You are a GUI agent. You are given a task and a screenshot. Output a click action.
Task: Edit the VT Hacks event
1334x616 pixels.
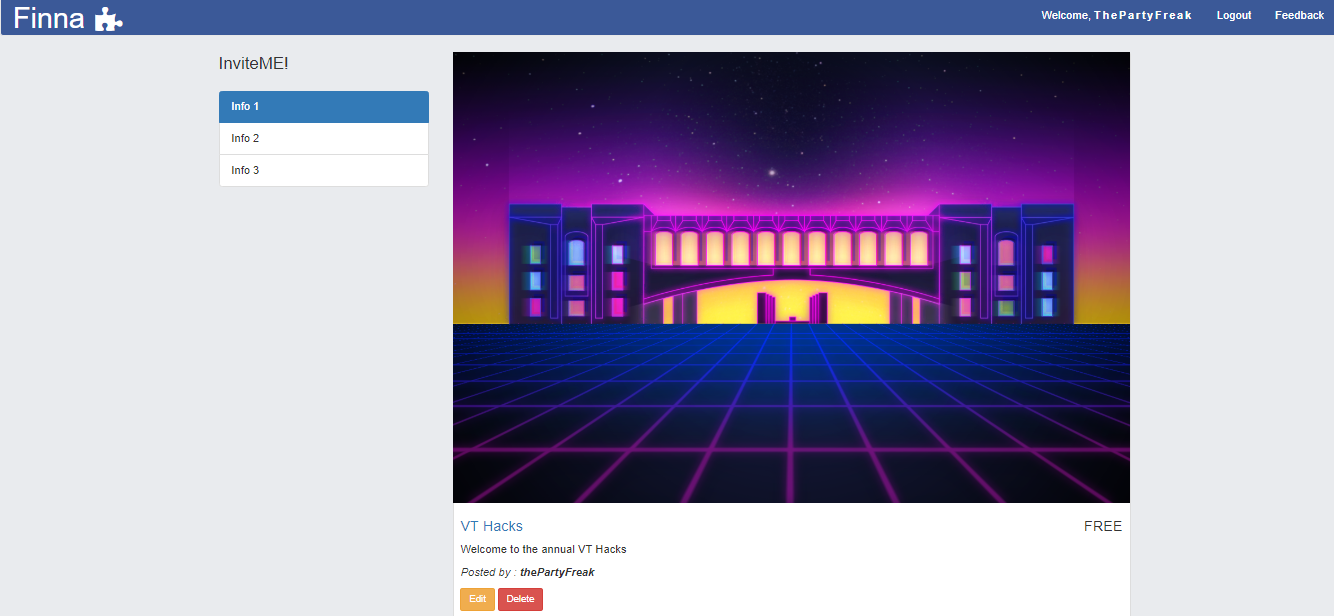[477, 599]
